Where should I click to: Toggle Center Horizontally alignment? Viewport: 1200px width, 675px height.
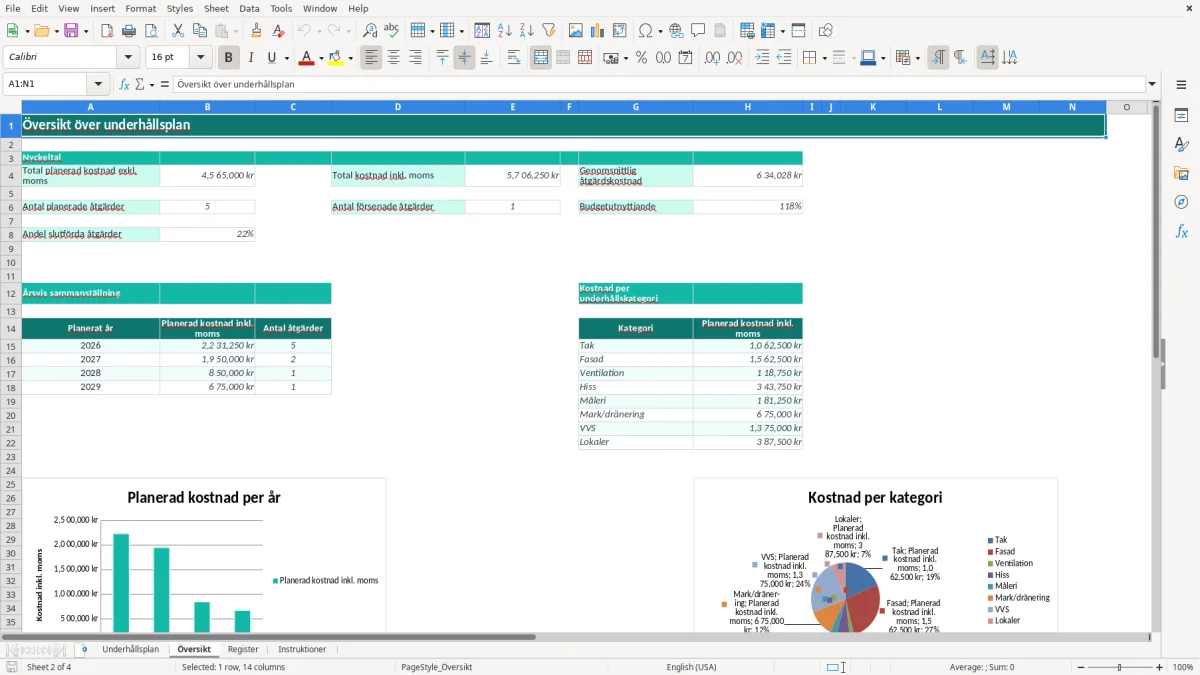[393, 58]
